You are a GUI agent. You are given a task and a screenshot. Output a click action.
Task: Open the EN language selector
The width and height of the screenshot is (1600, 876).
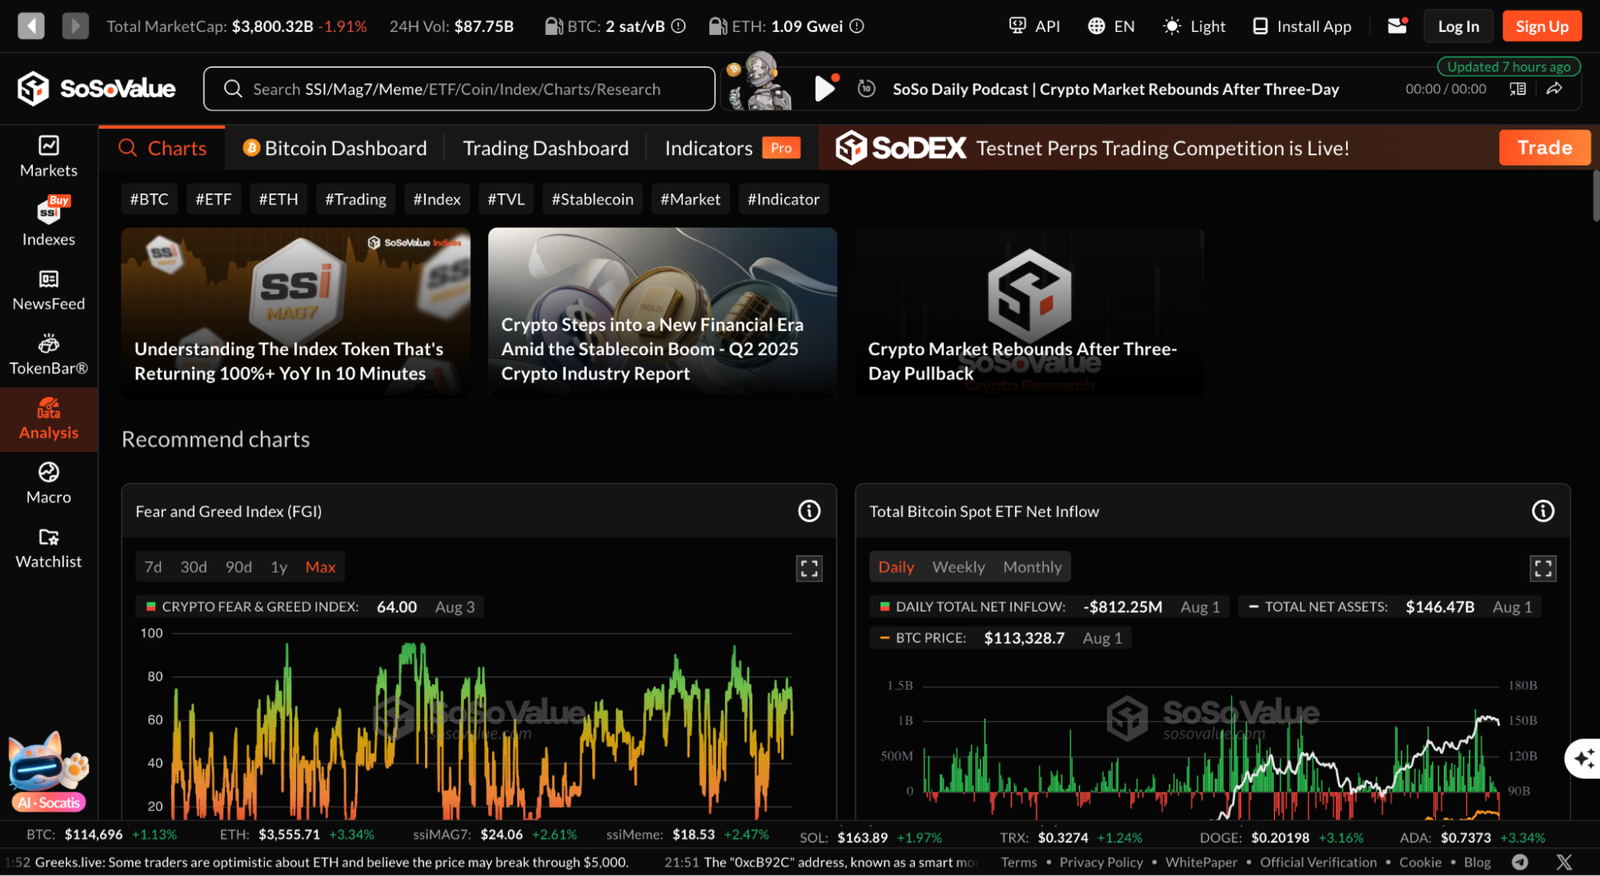[1111, 26]
